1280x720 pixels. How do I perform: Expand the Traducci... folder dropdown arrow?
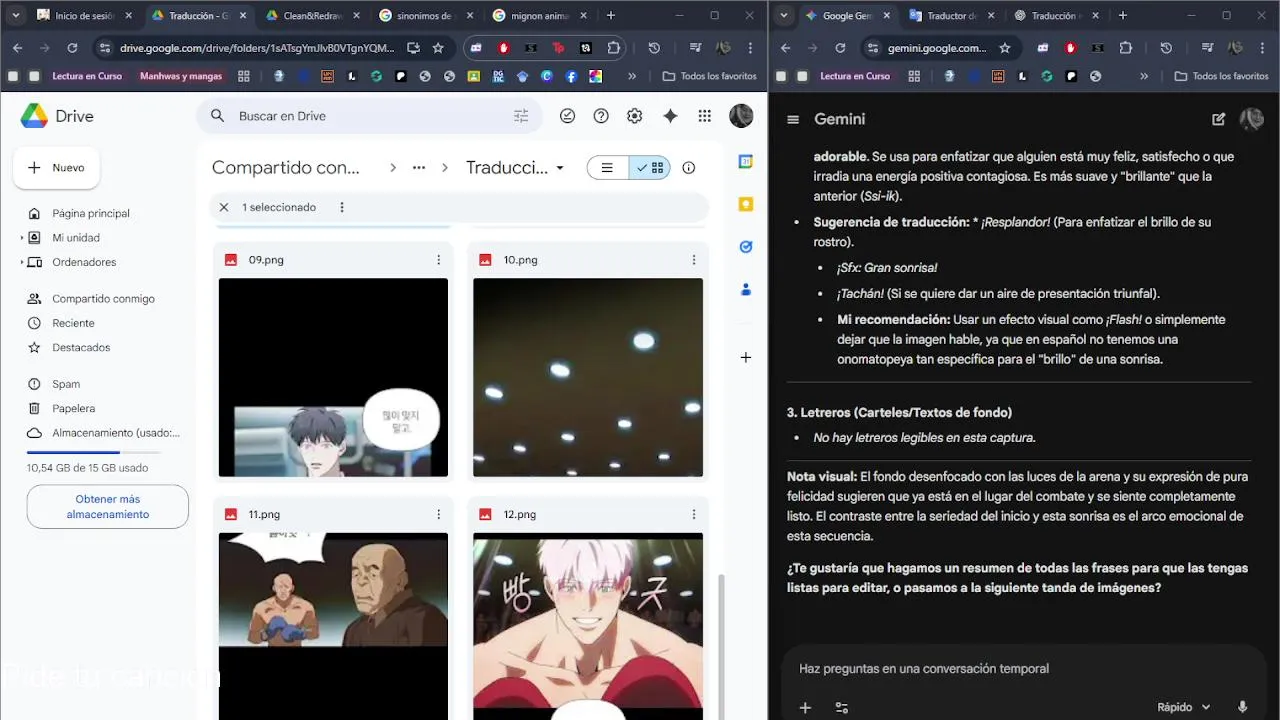click(x=560, y=168)
